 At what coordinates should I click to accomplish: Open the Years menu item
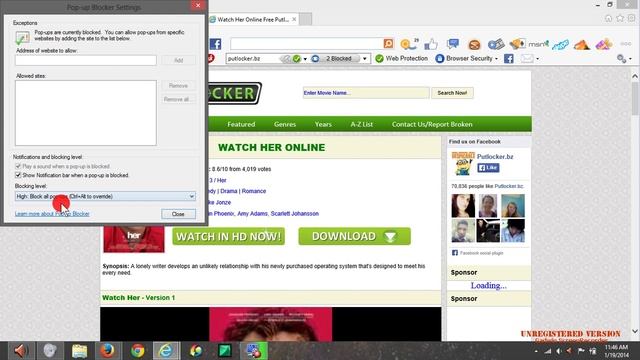(323, 124)
